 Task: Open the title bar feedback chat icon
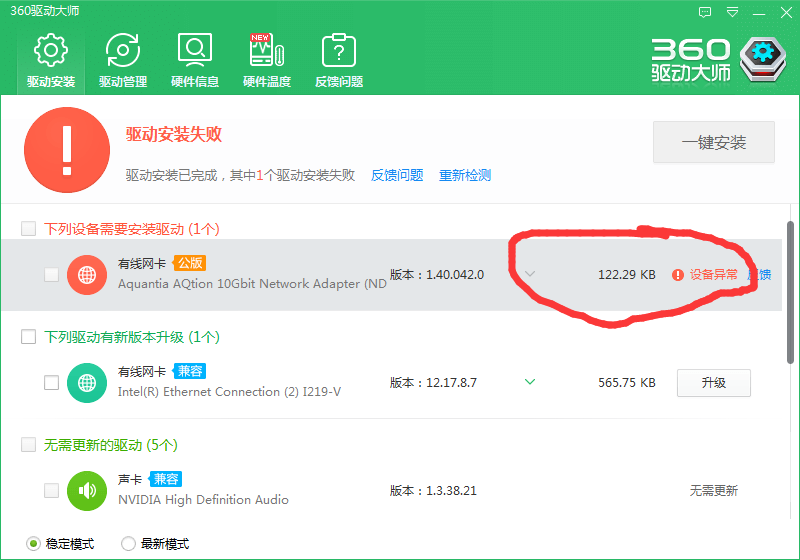(x=705, y=12)
